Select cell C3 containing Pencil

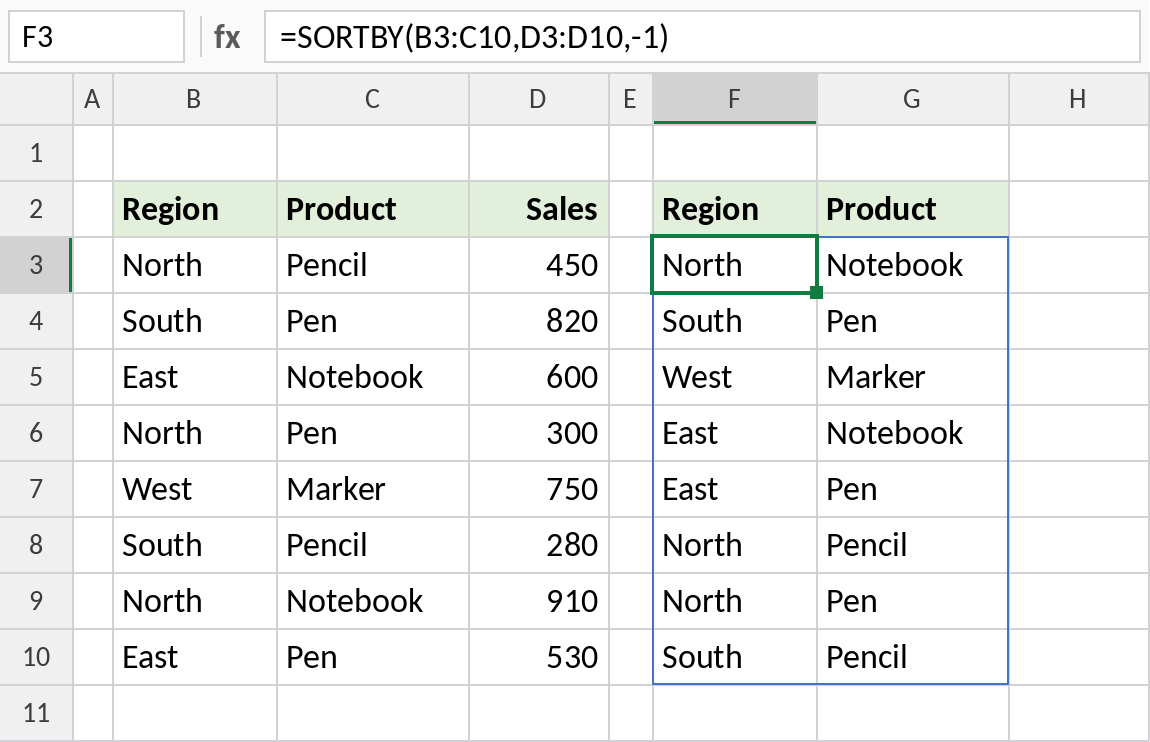tap(373, 265)
